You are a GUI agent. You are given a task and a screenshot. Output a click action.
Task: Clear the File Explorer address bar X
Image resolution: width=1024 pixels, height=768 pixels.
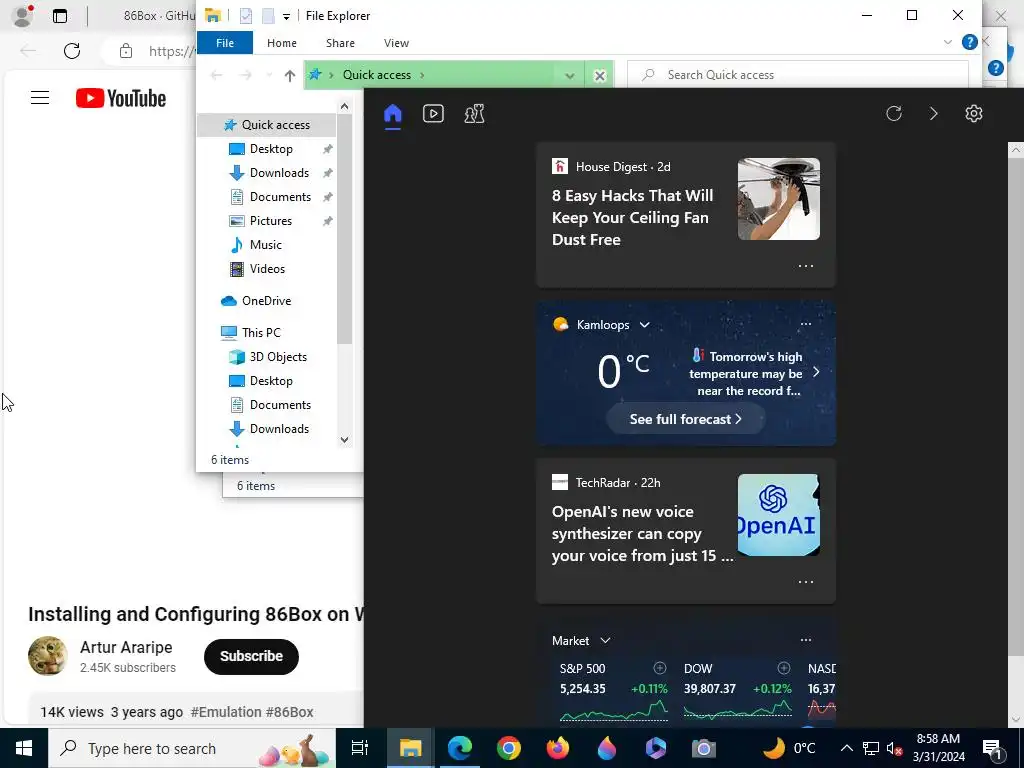tap(600, 76)
